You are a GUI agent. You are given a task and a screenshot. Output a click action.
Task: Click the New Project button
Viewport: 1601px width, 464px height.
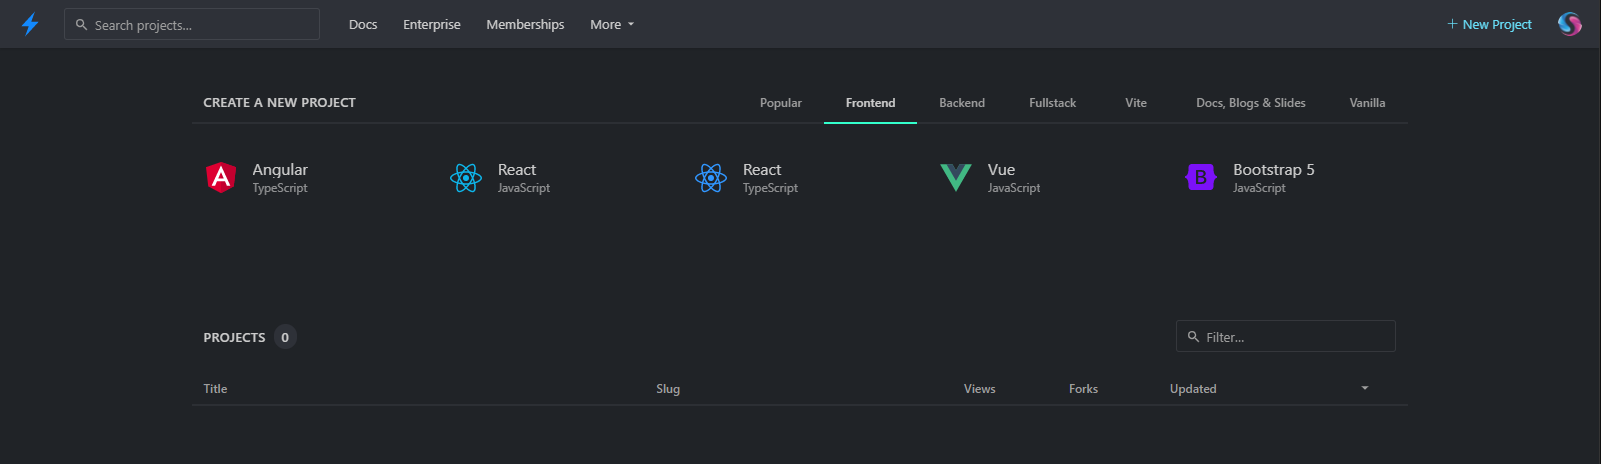(1489, 24)
